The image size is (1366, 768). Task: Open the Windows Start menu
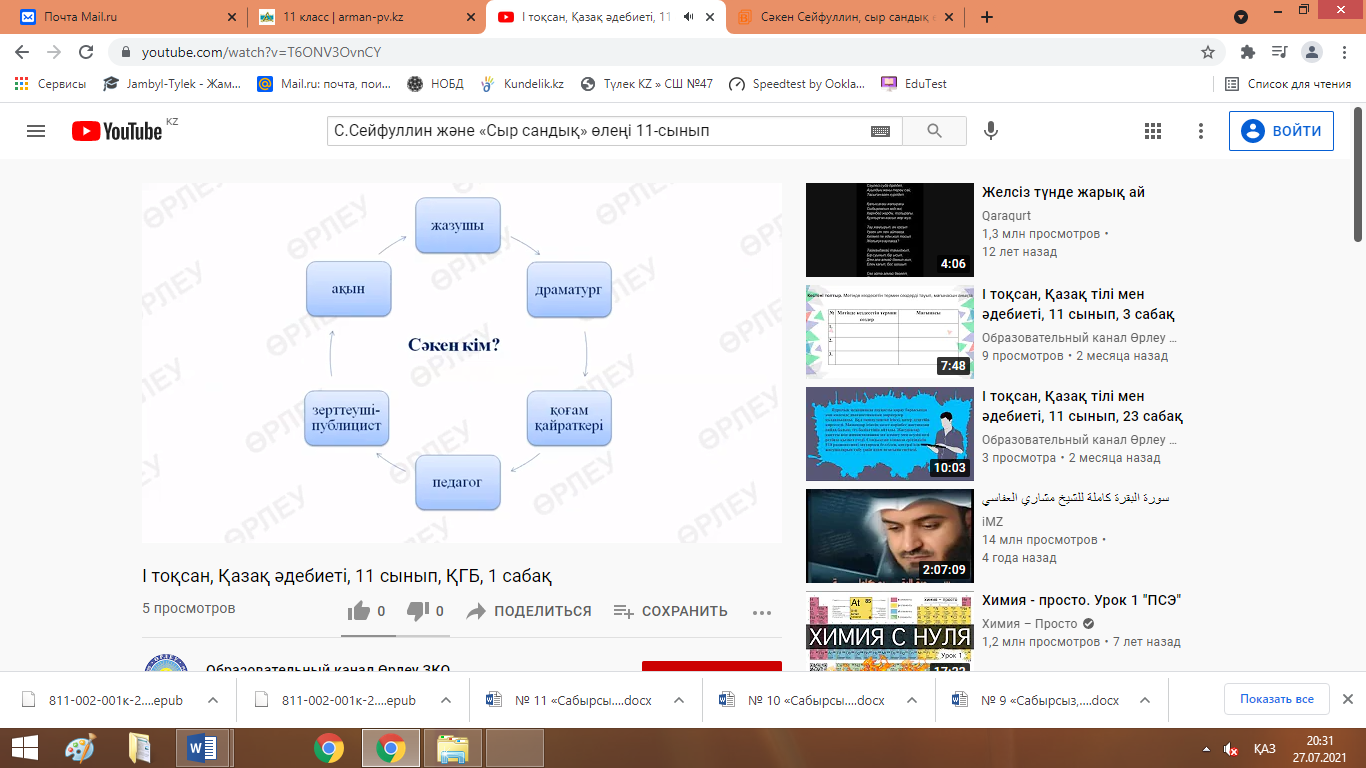click(x=24, y=748)
